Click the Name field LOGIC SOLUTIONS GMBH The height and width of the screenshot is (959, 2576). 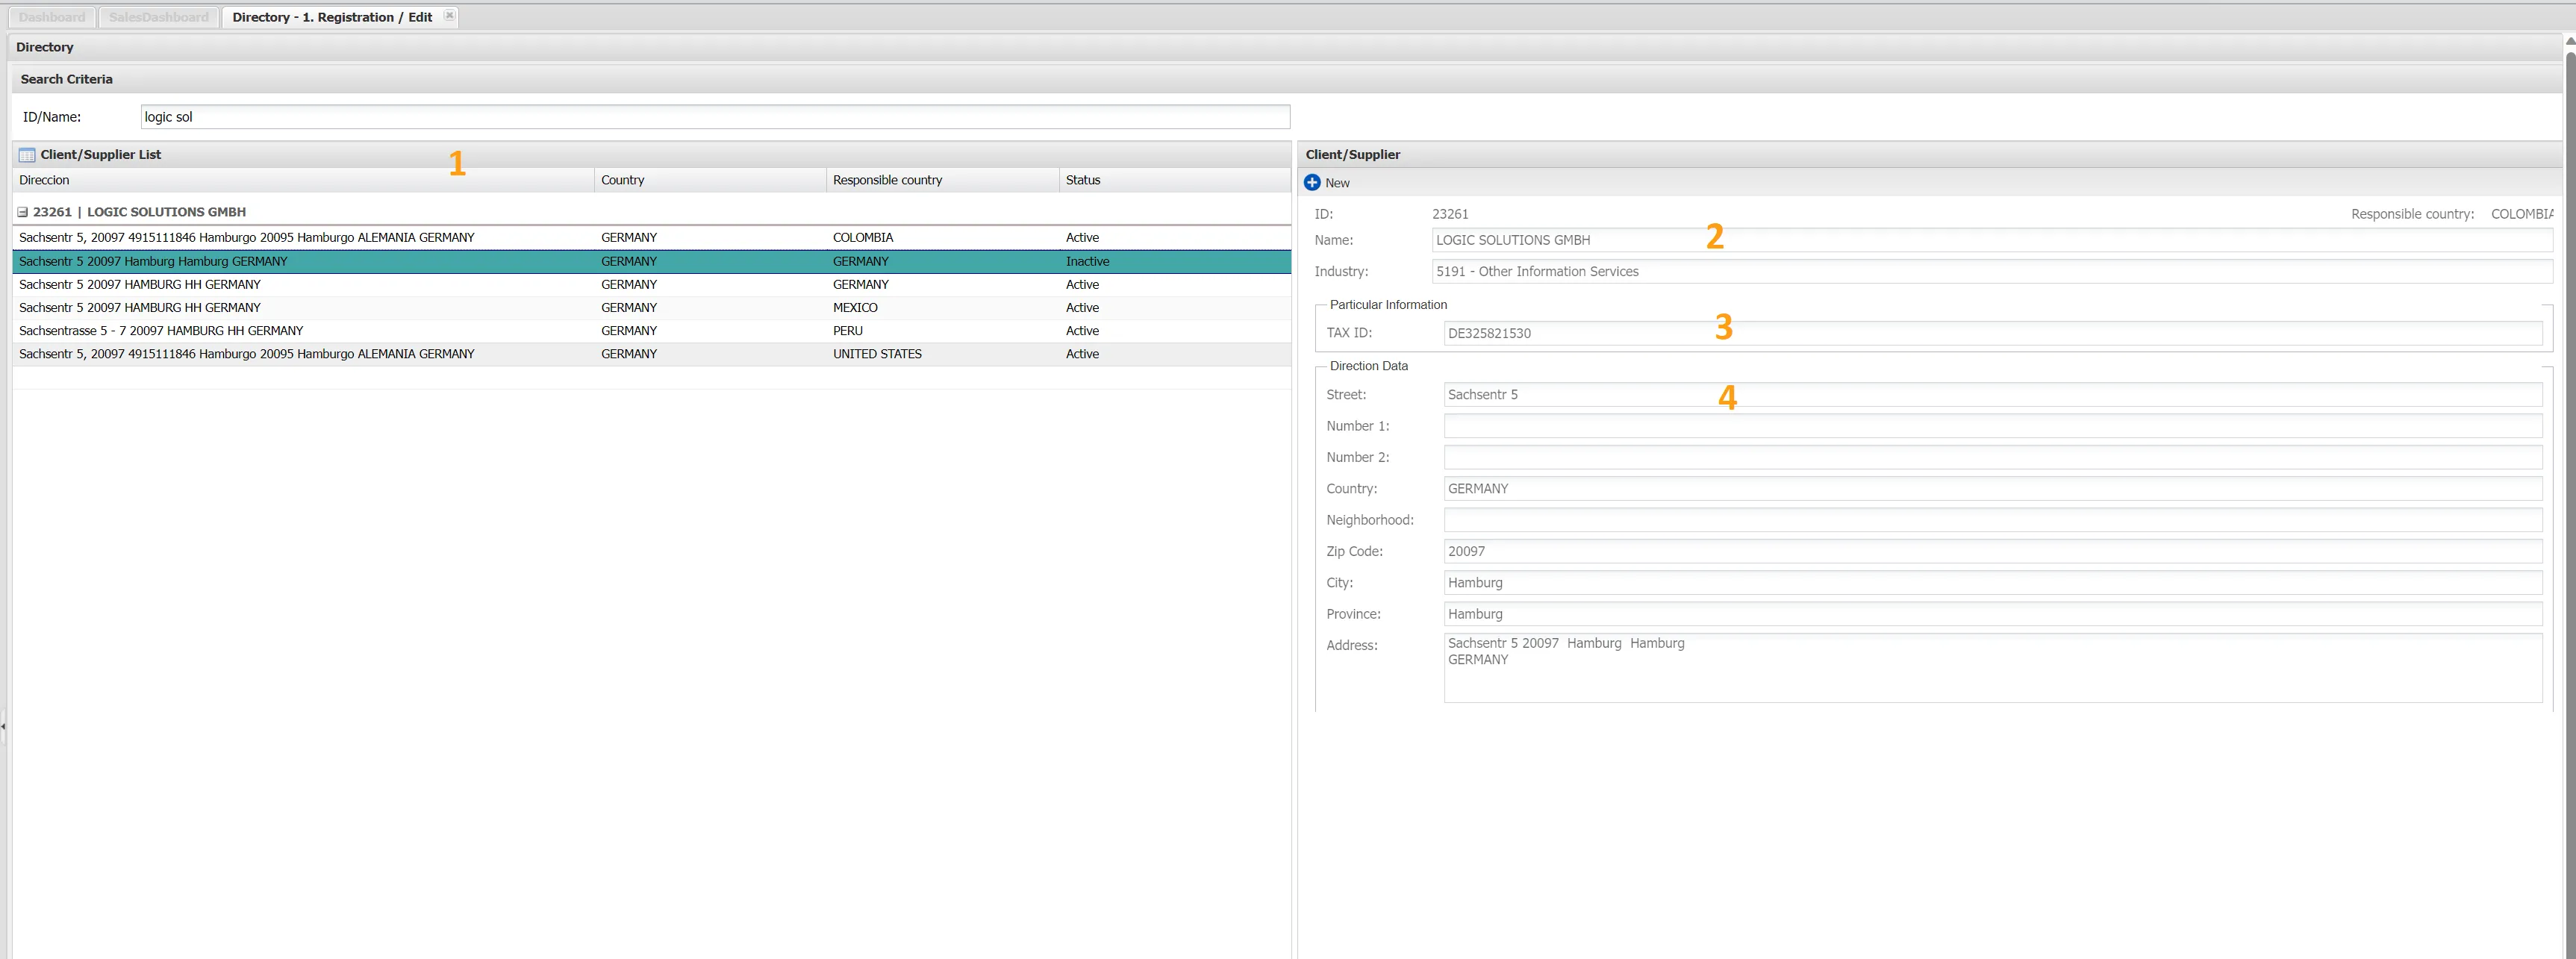[1992, 240]
